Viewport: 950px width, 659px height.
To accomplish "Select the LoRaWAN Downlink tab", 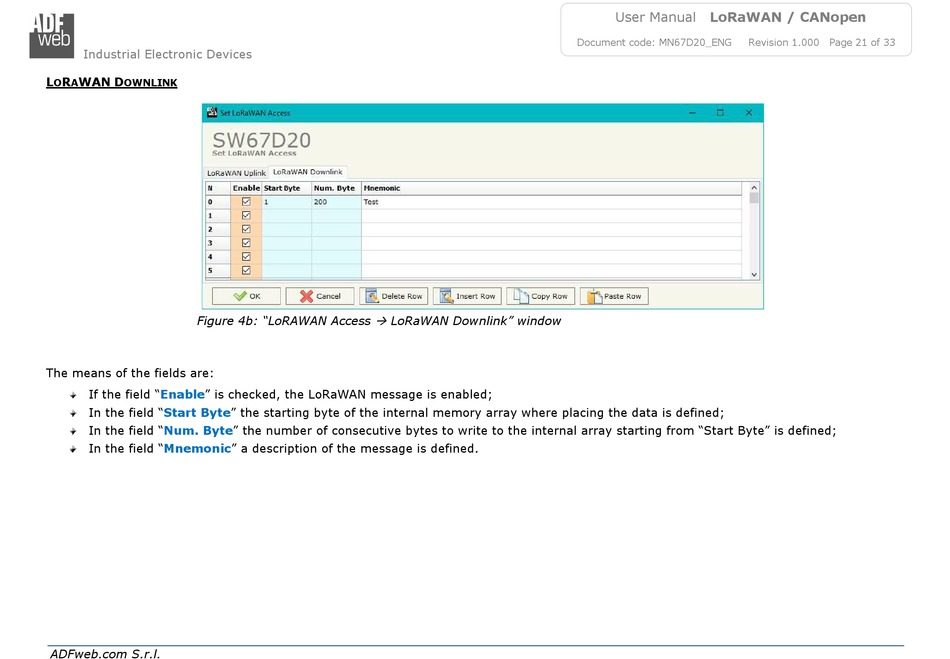I will point(308,172).
